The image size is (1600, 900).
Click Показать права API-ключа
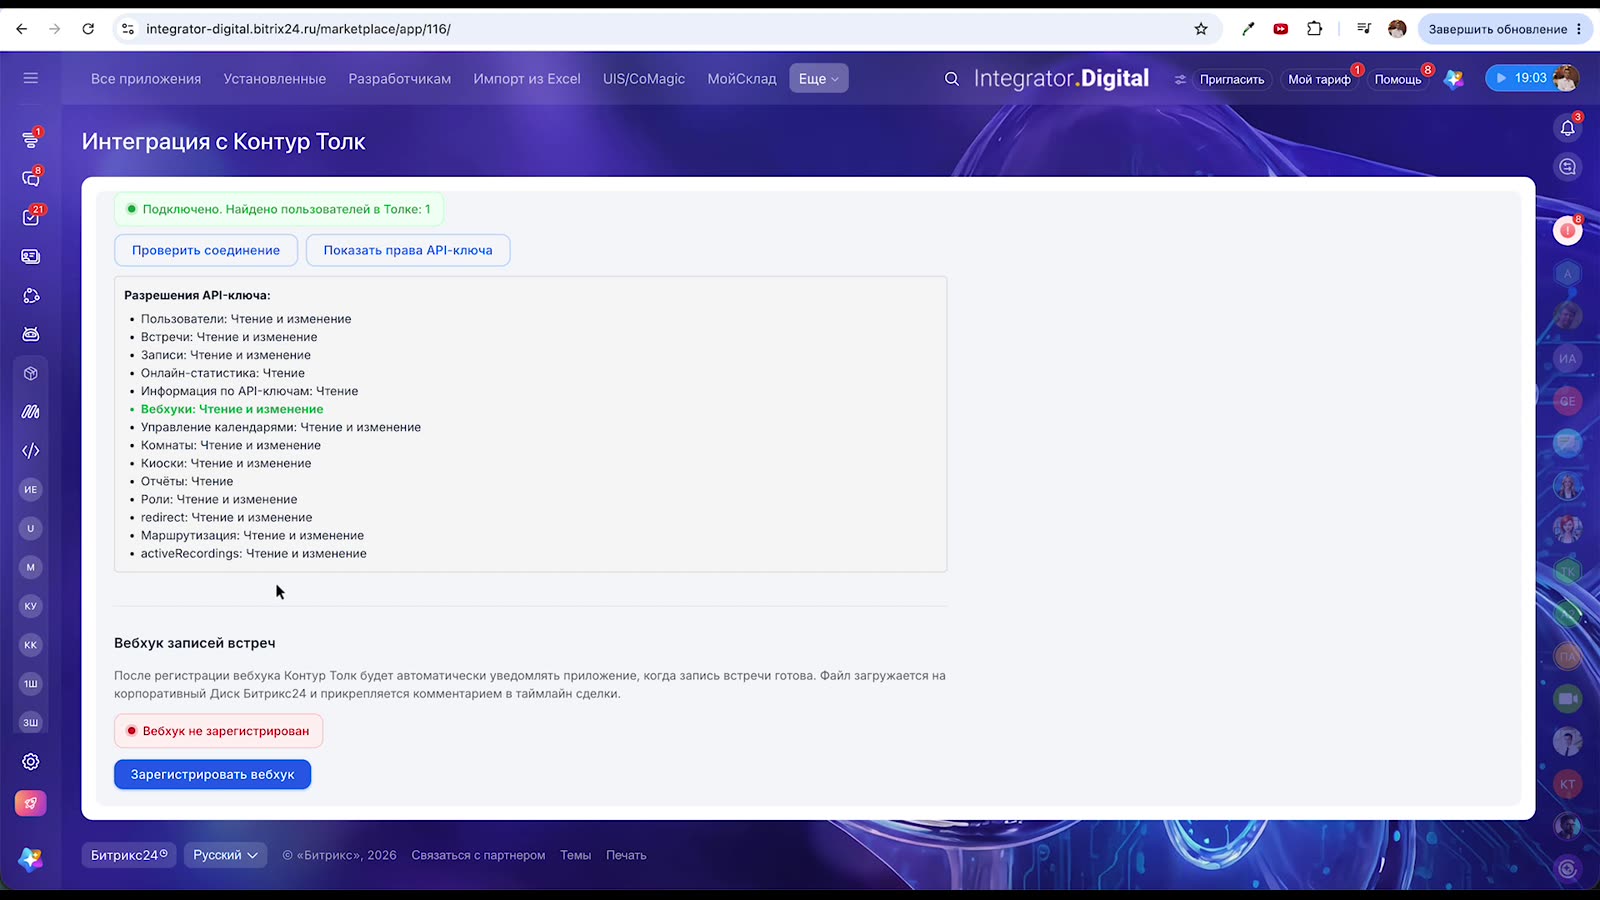click(408, 250)
